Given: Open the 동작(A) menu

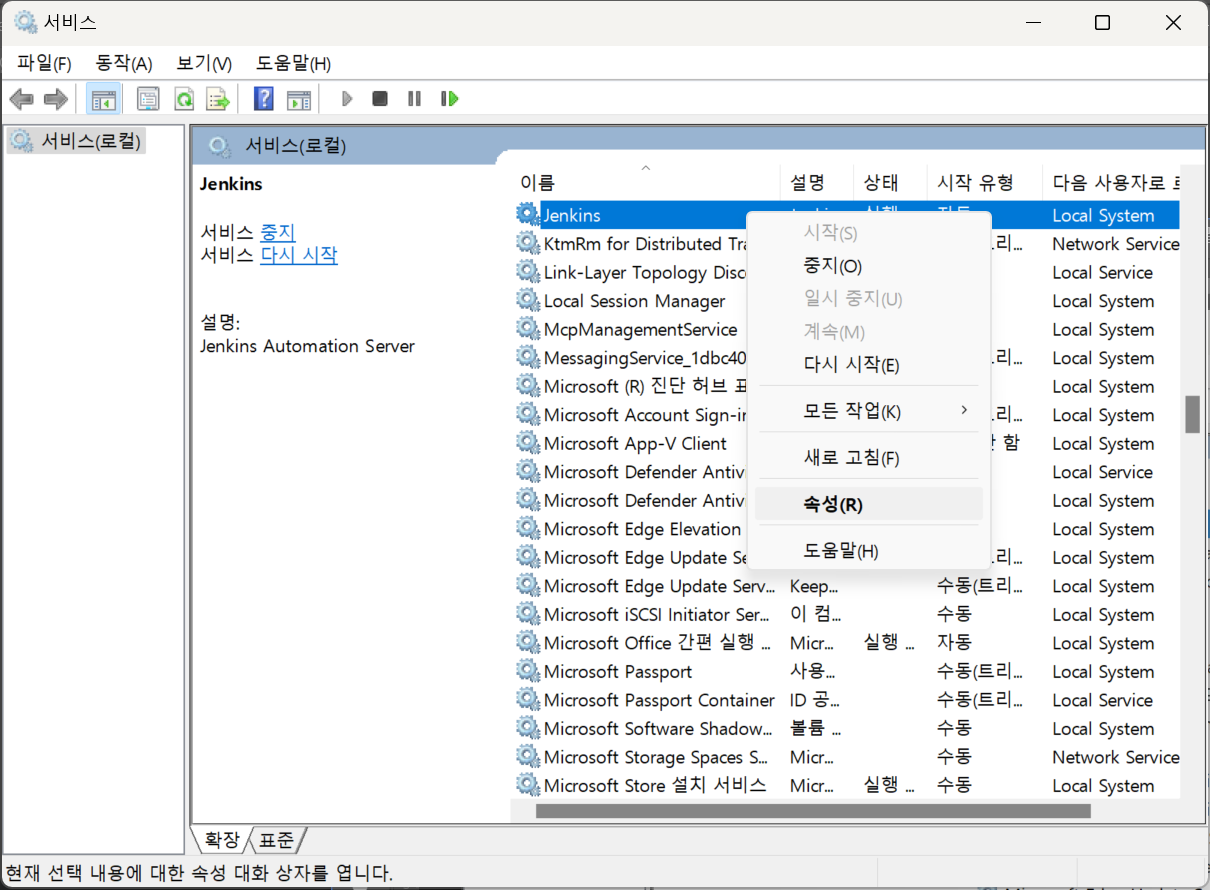Looking at the screenshot, I should (124, 64).
